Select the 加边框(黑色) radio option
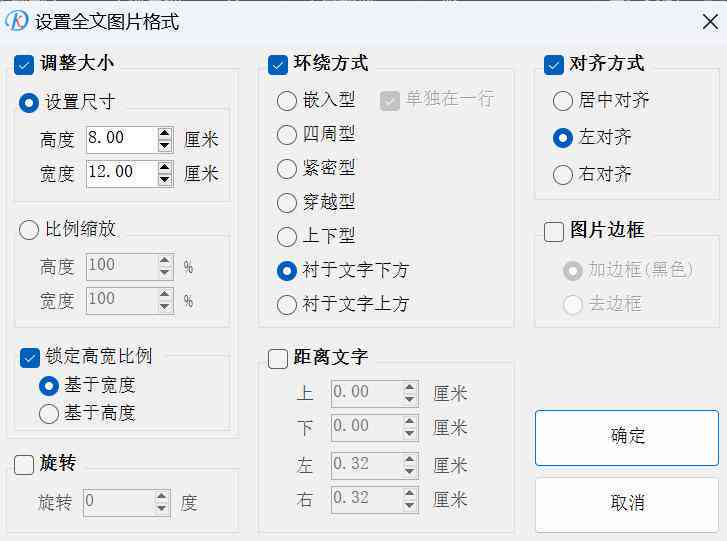727x541 pixels. click(573, 271)
